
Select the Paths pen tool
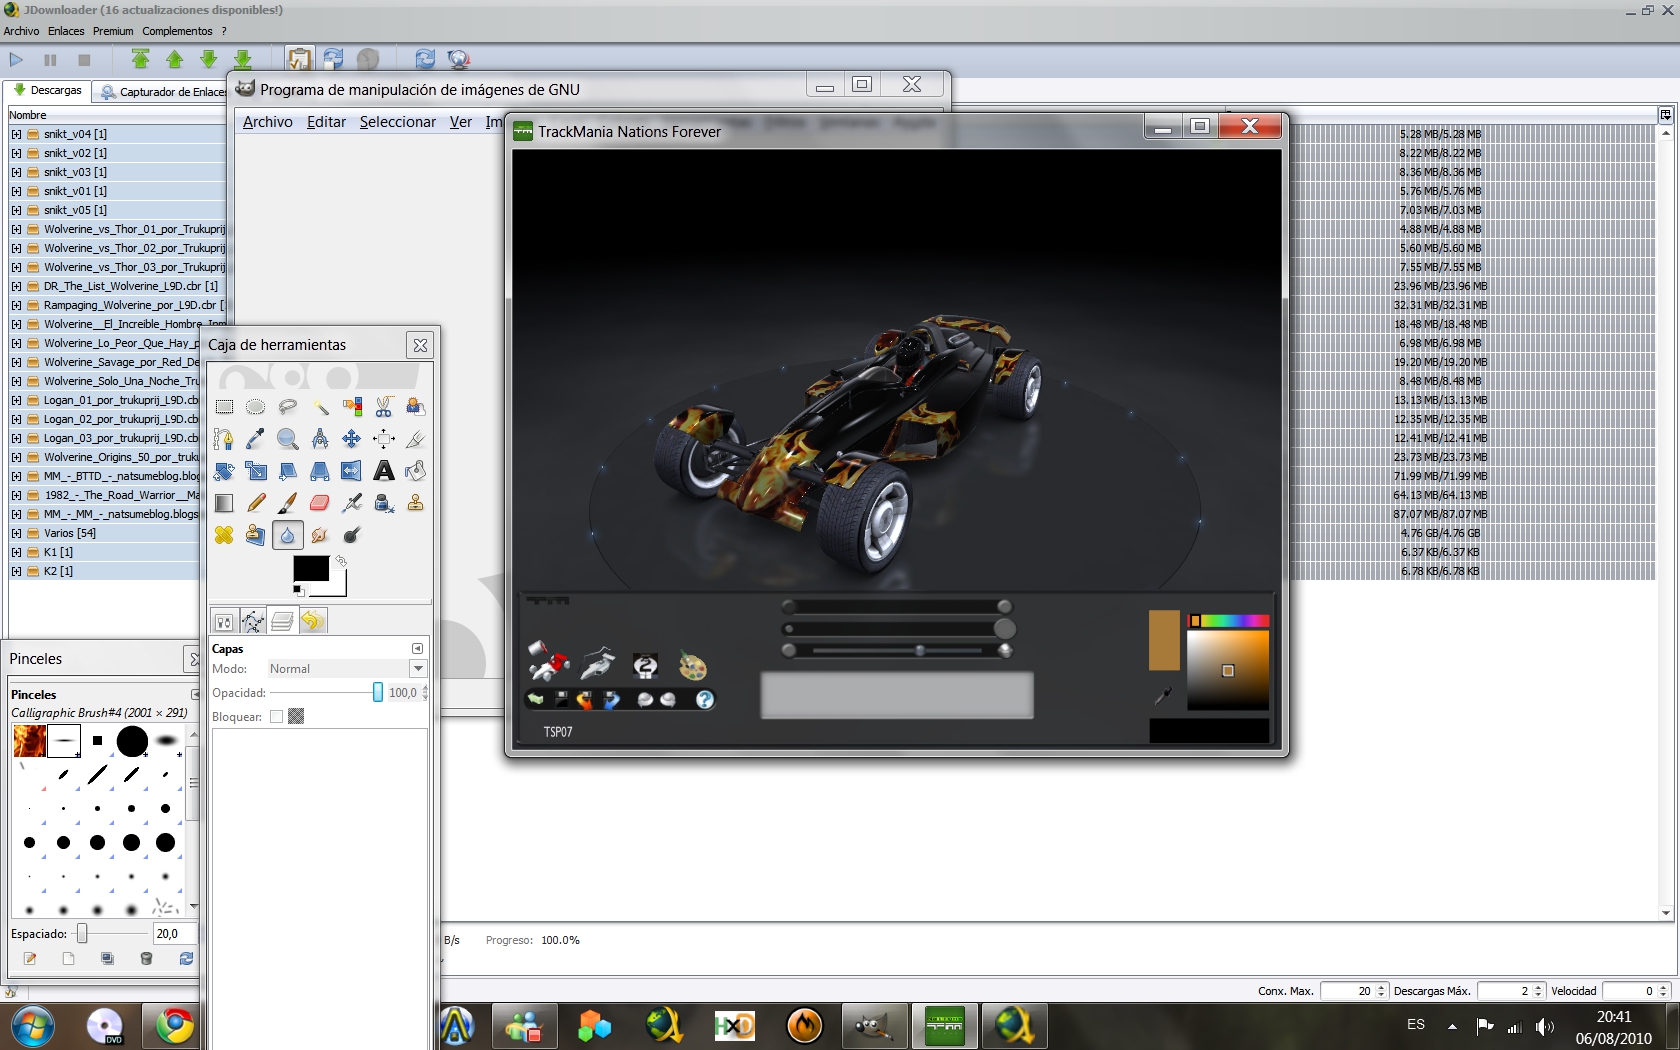[224, 439]
